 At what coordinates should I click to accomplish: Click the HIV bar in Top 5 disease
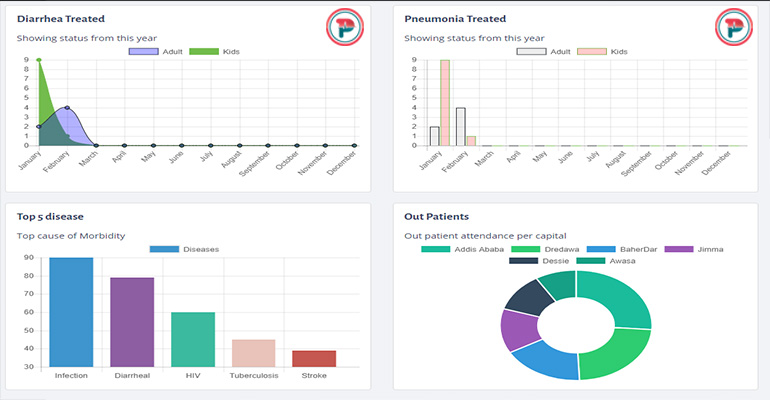point(193,339)
